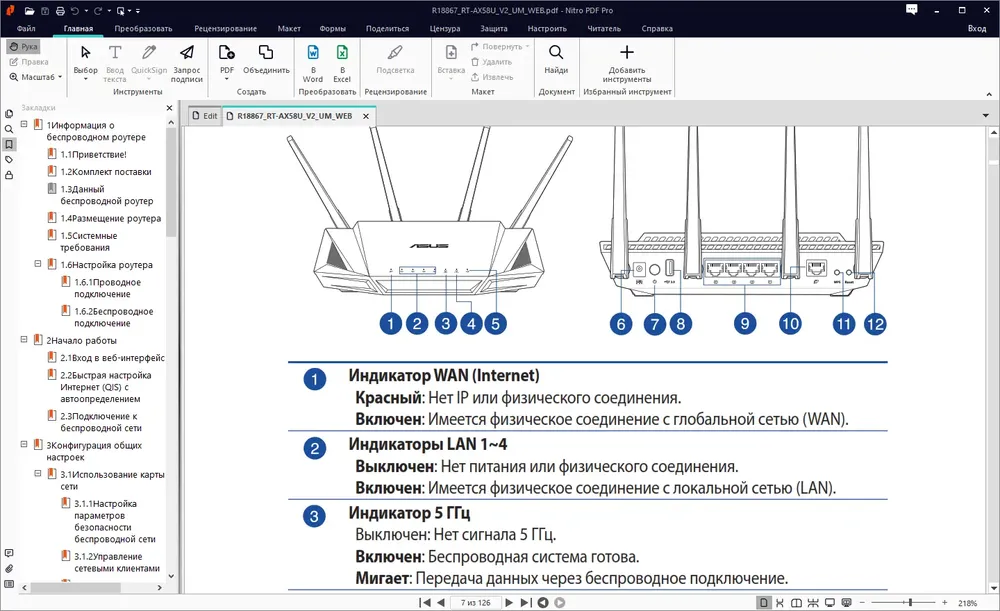
Task: Convert the PDF to Word
Action: point(312,63)
